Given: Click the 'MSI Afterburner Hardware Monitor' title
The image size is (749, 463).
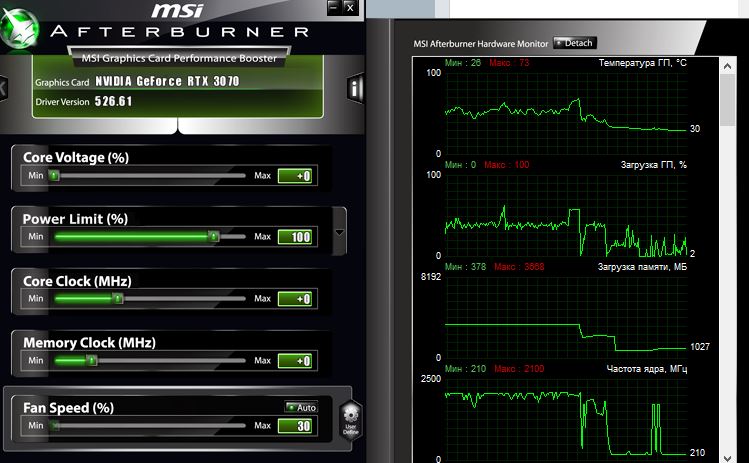Looking at the screenshot, I should click(481, 44).
